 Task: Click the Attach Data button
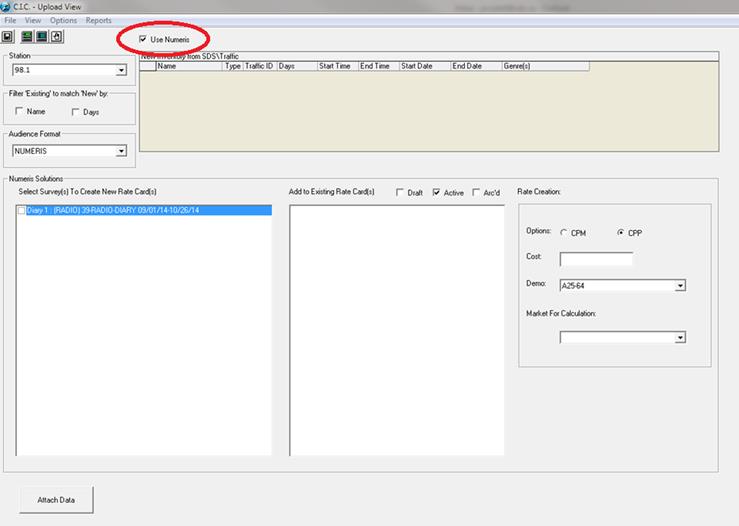57,499
